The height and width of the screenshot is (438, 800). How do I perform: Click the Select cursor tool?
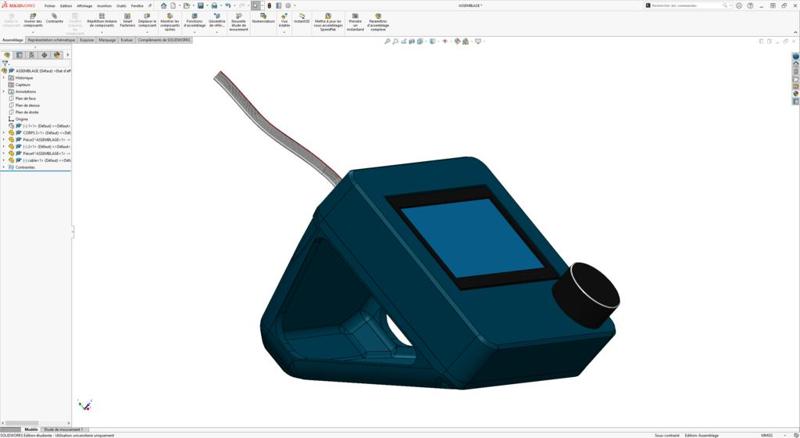[256, 6]
